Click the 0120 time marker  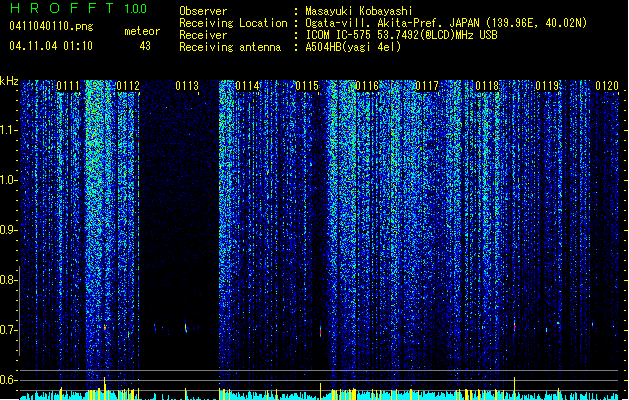[607, 86]
